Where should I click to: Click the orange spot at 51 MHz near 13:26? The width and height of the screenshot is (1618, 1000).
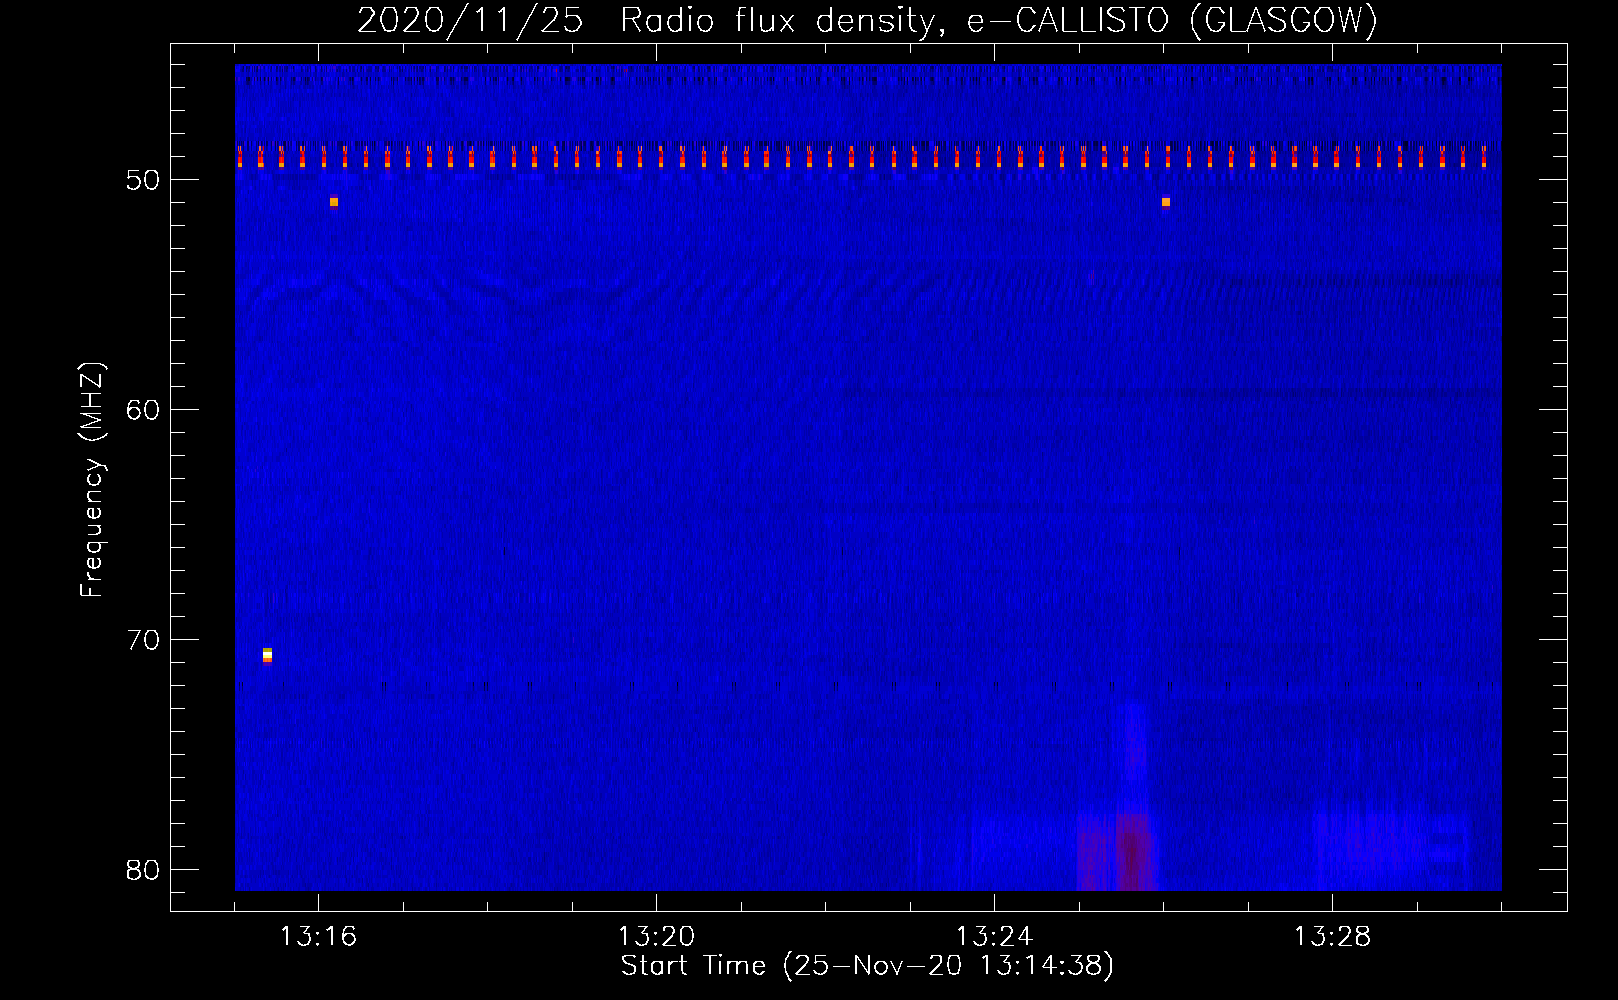(1166, 202)
